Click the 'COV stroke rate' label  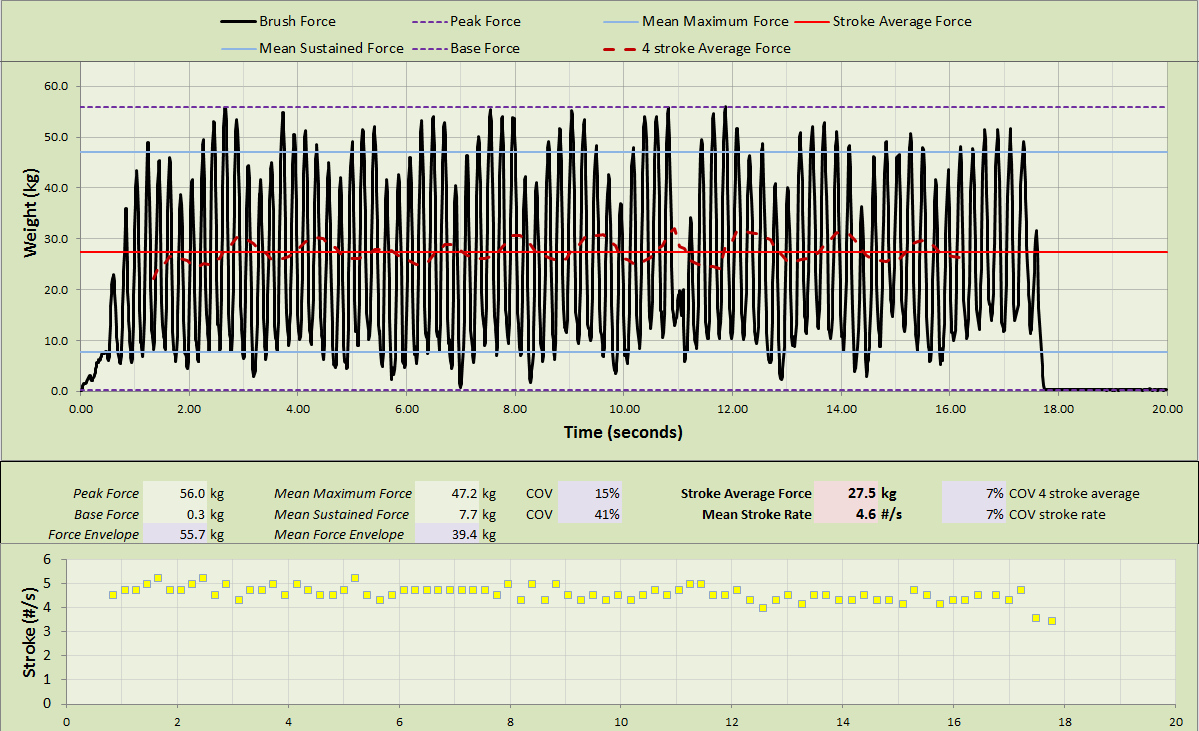click(x=1058, y=515)
